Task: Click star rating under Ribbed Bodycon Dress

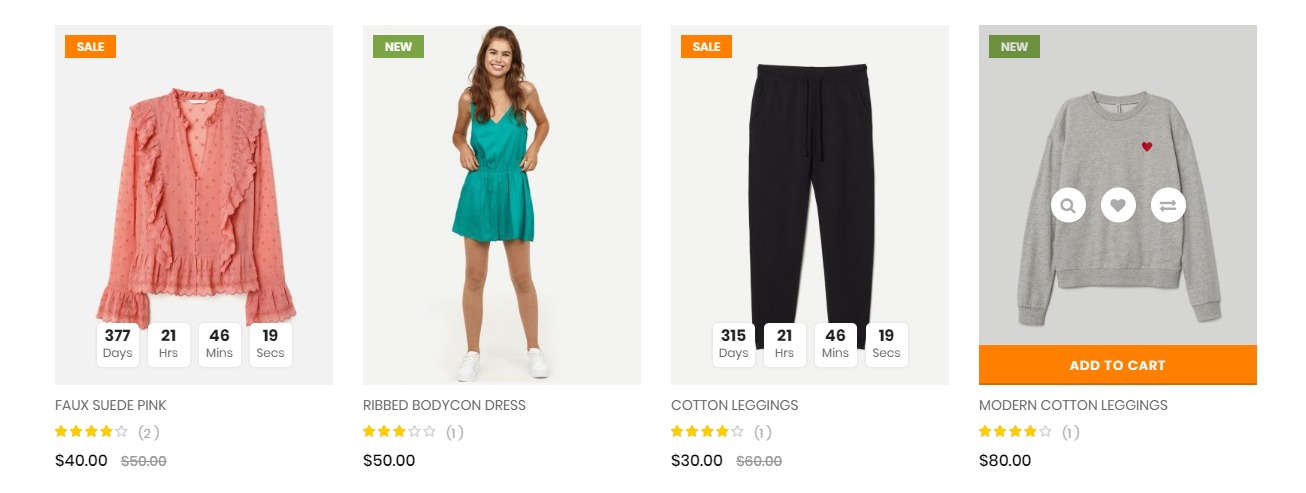Action: click(399, 432)
